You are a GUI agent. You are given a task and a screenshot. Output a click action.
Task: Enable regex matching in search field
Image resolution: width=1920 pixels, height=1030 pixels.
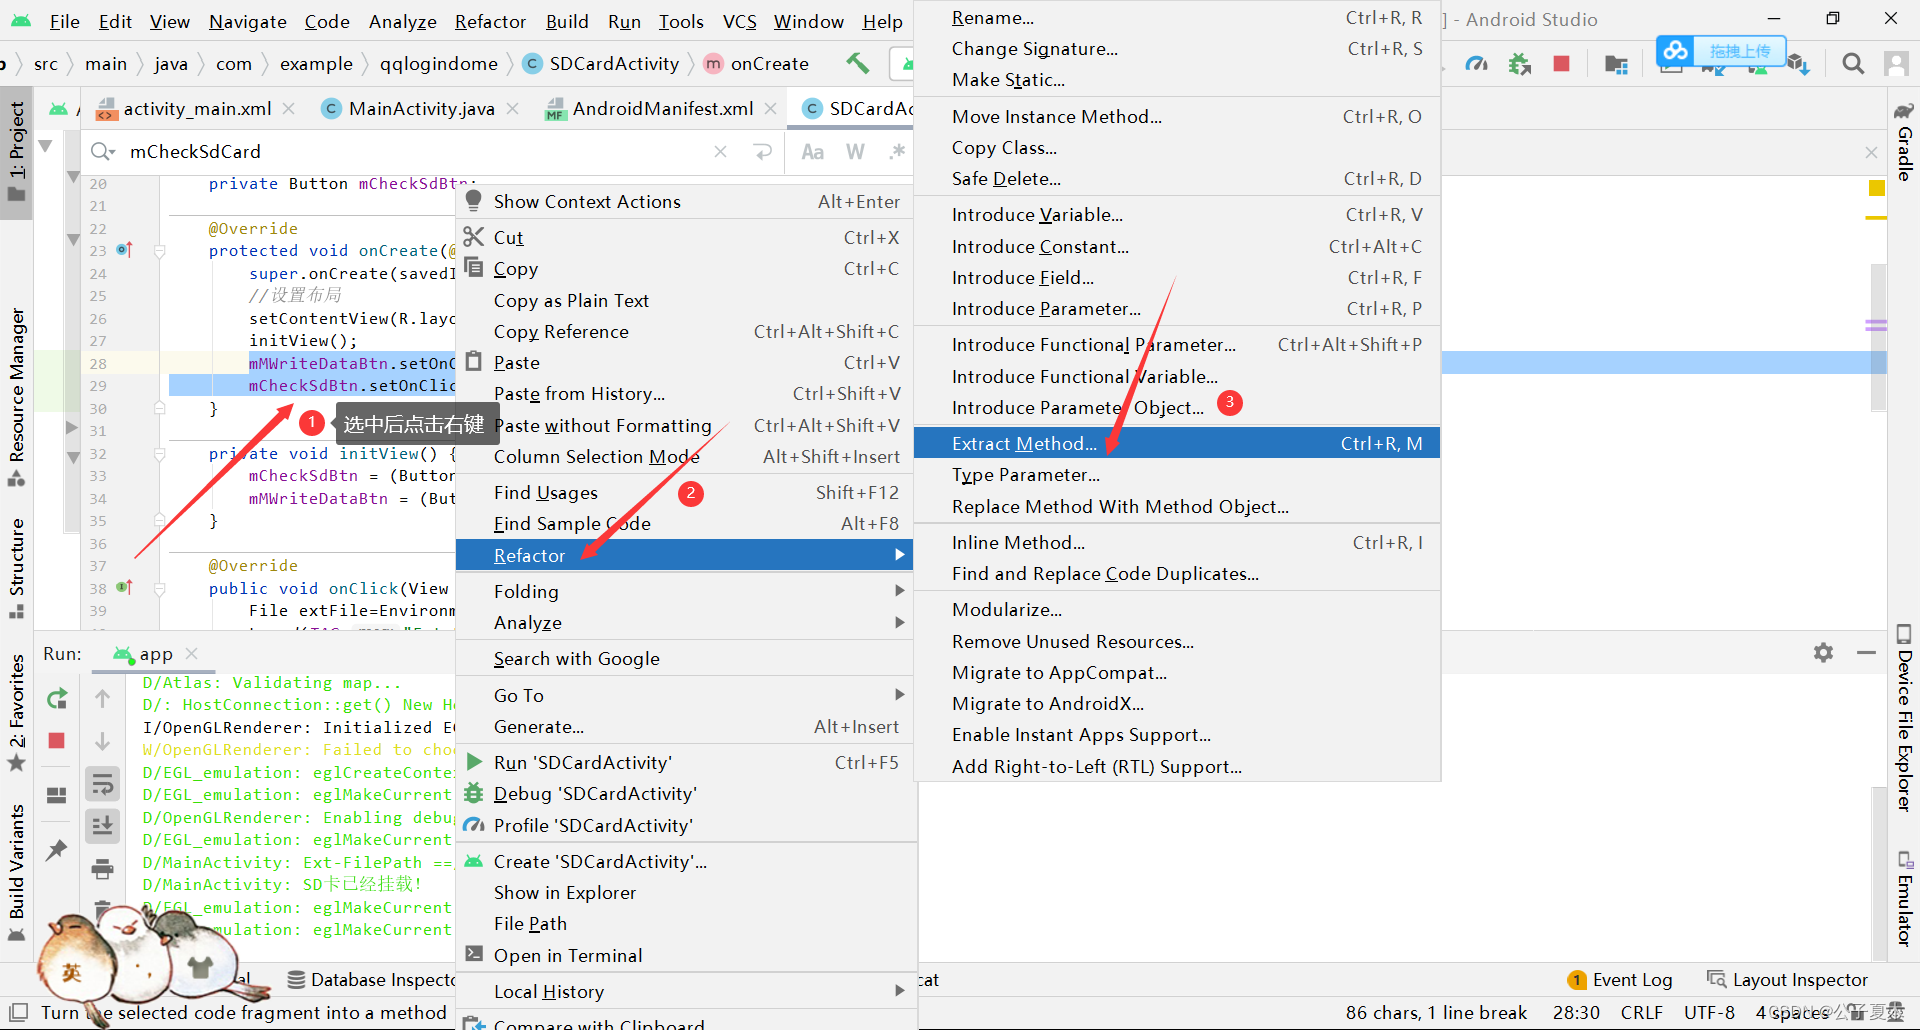(898, 151)
